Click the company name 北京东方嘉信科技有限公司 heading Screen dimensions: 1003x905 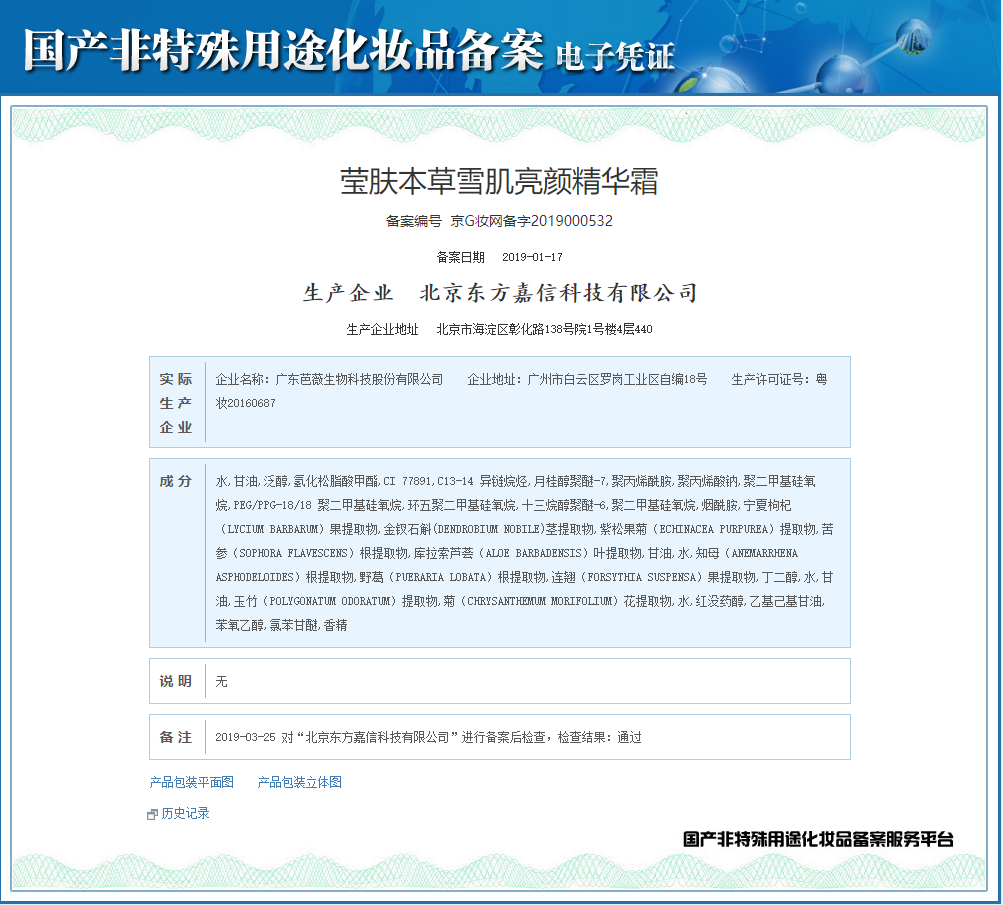[x=558, y=293]
